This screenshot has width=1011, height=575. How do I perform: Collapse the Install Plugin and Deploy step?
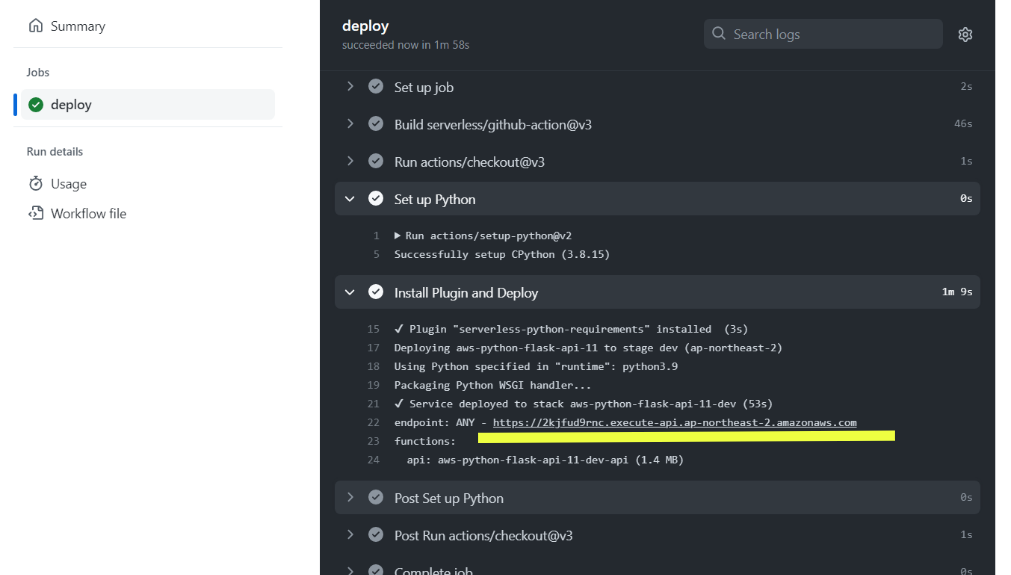point(350,292)
